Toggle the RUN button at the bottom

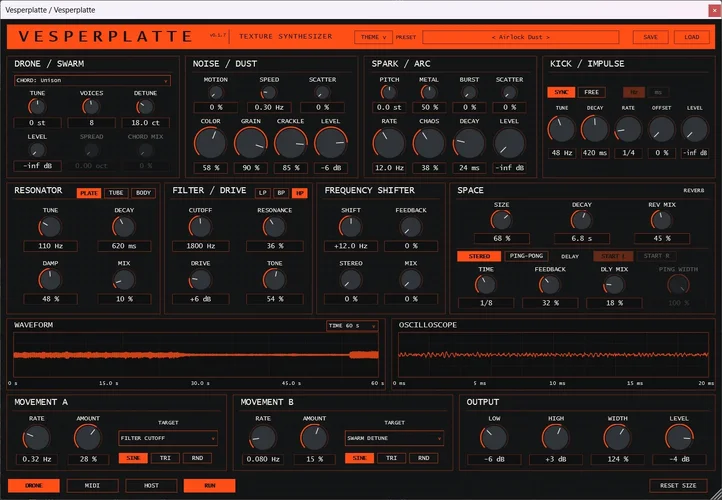[x=210, y=485]
